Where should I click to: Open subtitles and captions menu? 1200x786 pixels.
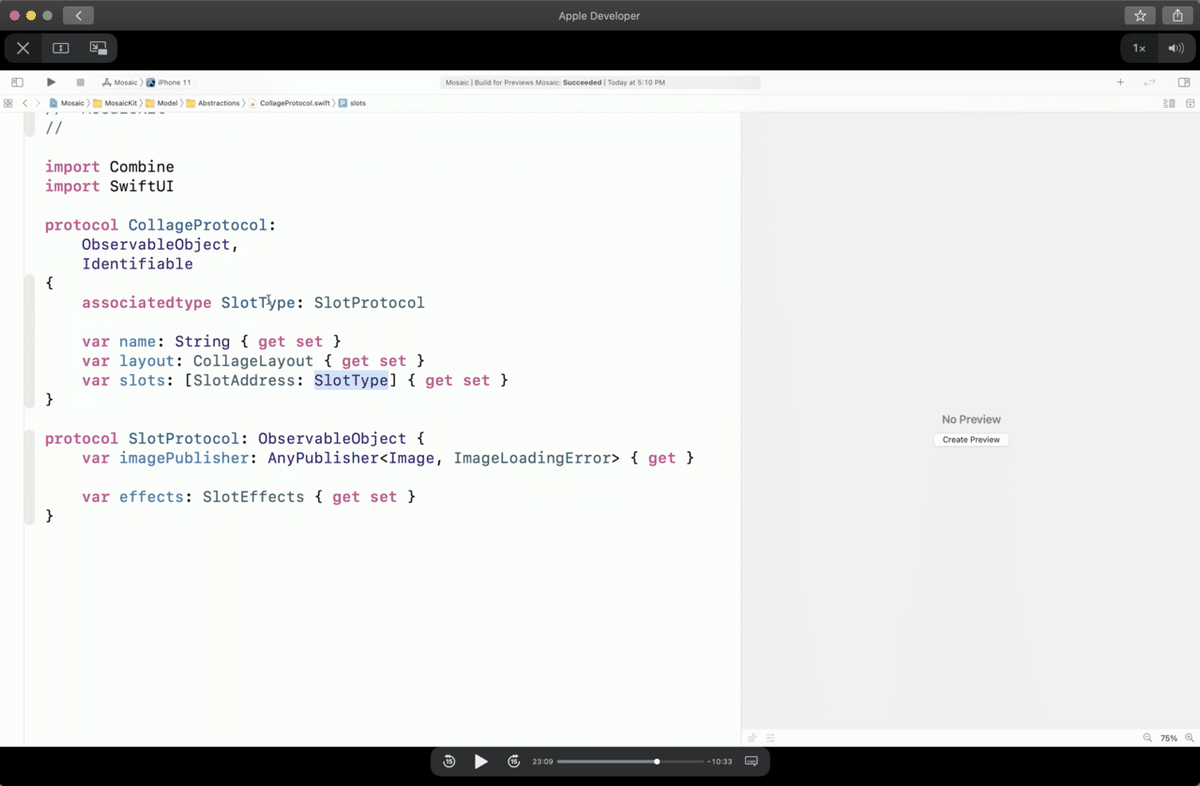[x=752, y=761]
